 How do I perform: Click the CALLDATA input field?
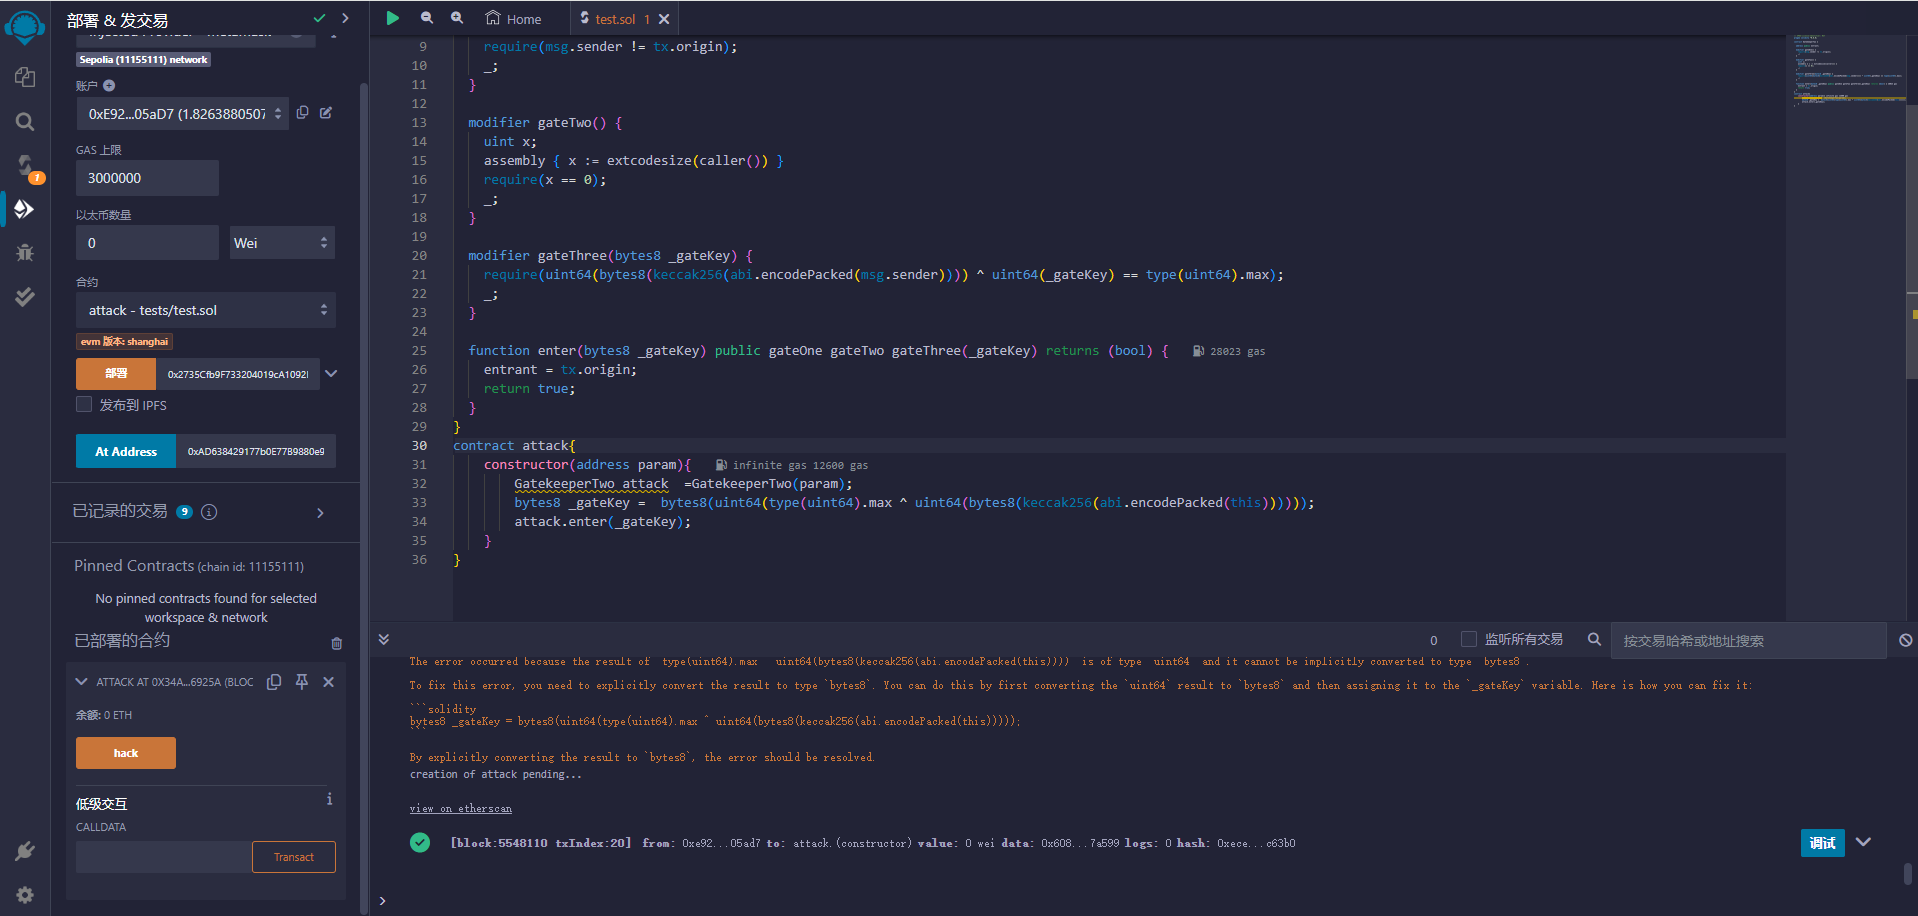[164, 857]
